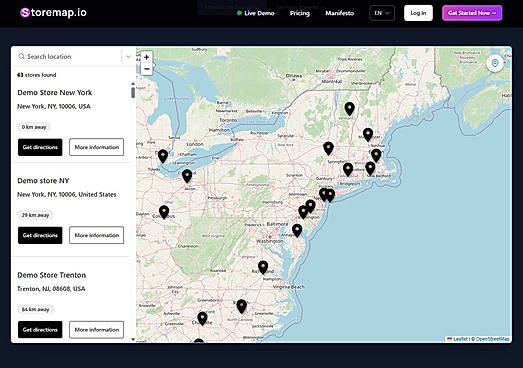
Task: Click the scroll-down arrow of store list
Action: tap(133, 339)
